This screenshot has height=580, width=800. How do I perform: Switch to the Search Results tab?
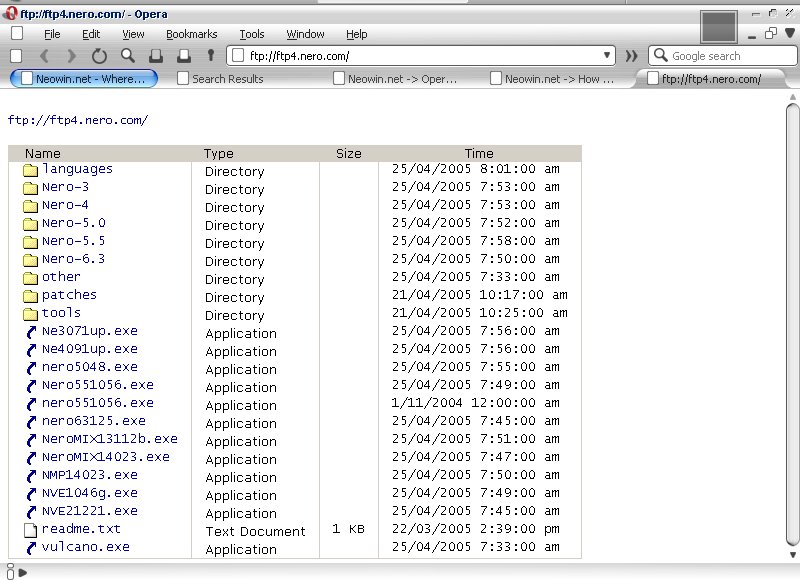[227, 78]
